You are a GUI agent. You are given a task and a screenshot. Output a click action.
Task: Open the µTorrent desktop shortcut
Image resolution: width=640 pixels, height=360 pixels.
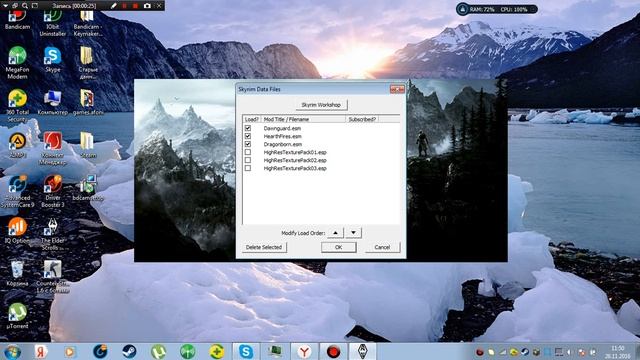(x=17, y=316)
